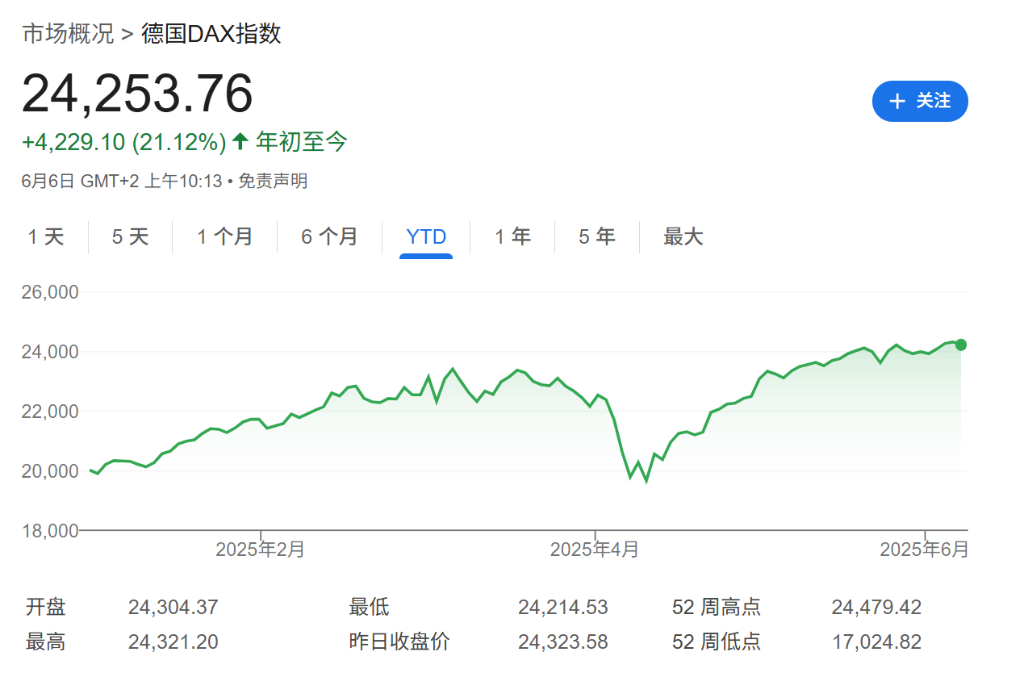Click the 26,000 y-axis label
Screen dimensions: 1024x678
tap(50, 292)
